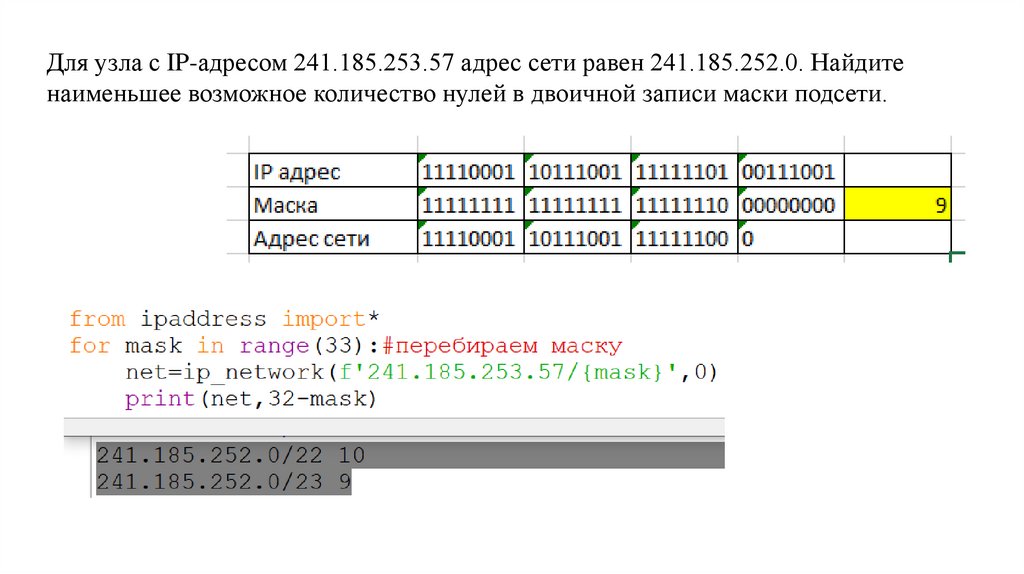Click mask cell 00000000
Image resolution: width=1024 pixels, height=574 pixels.
[790, 204]
